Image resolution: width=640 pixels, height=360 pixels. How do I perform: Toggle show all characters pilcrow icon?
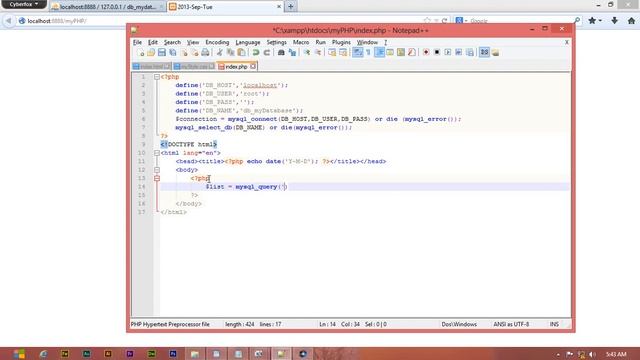pyautogui.click(x=368, y=53)
